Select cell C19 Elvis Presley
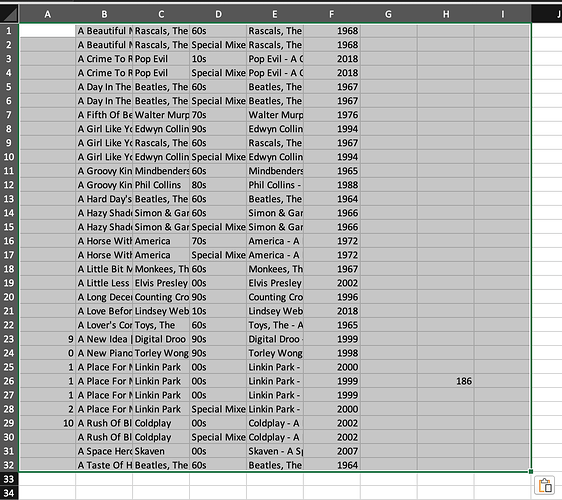562x500 pixels. 161,283
